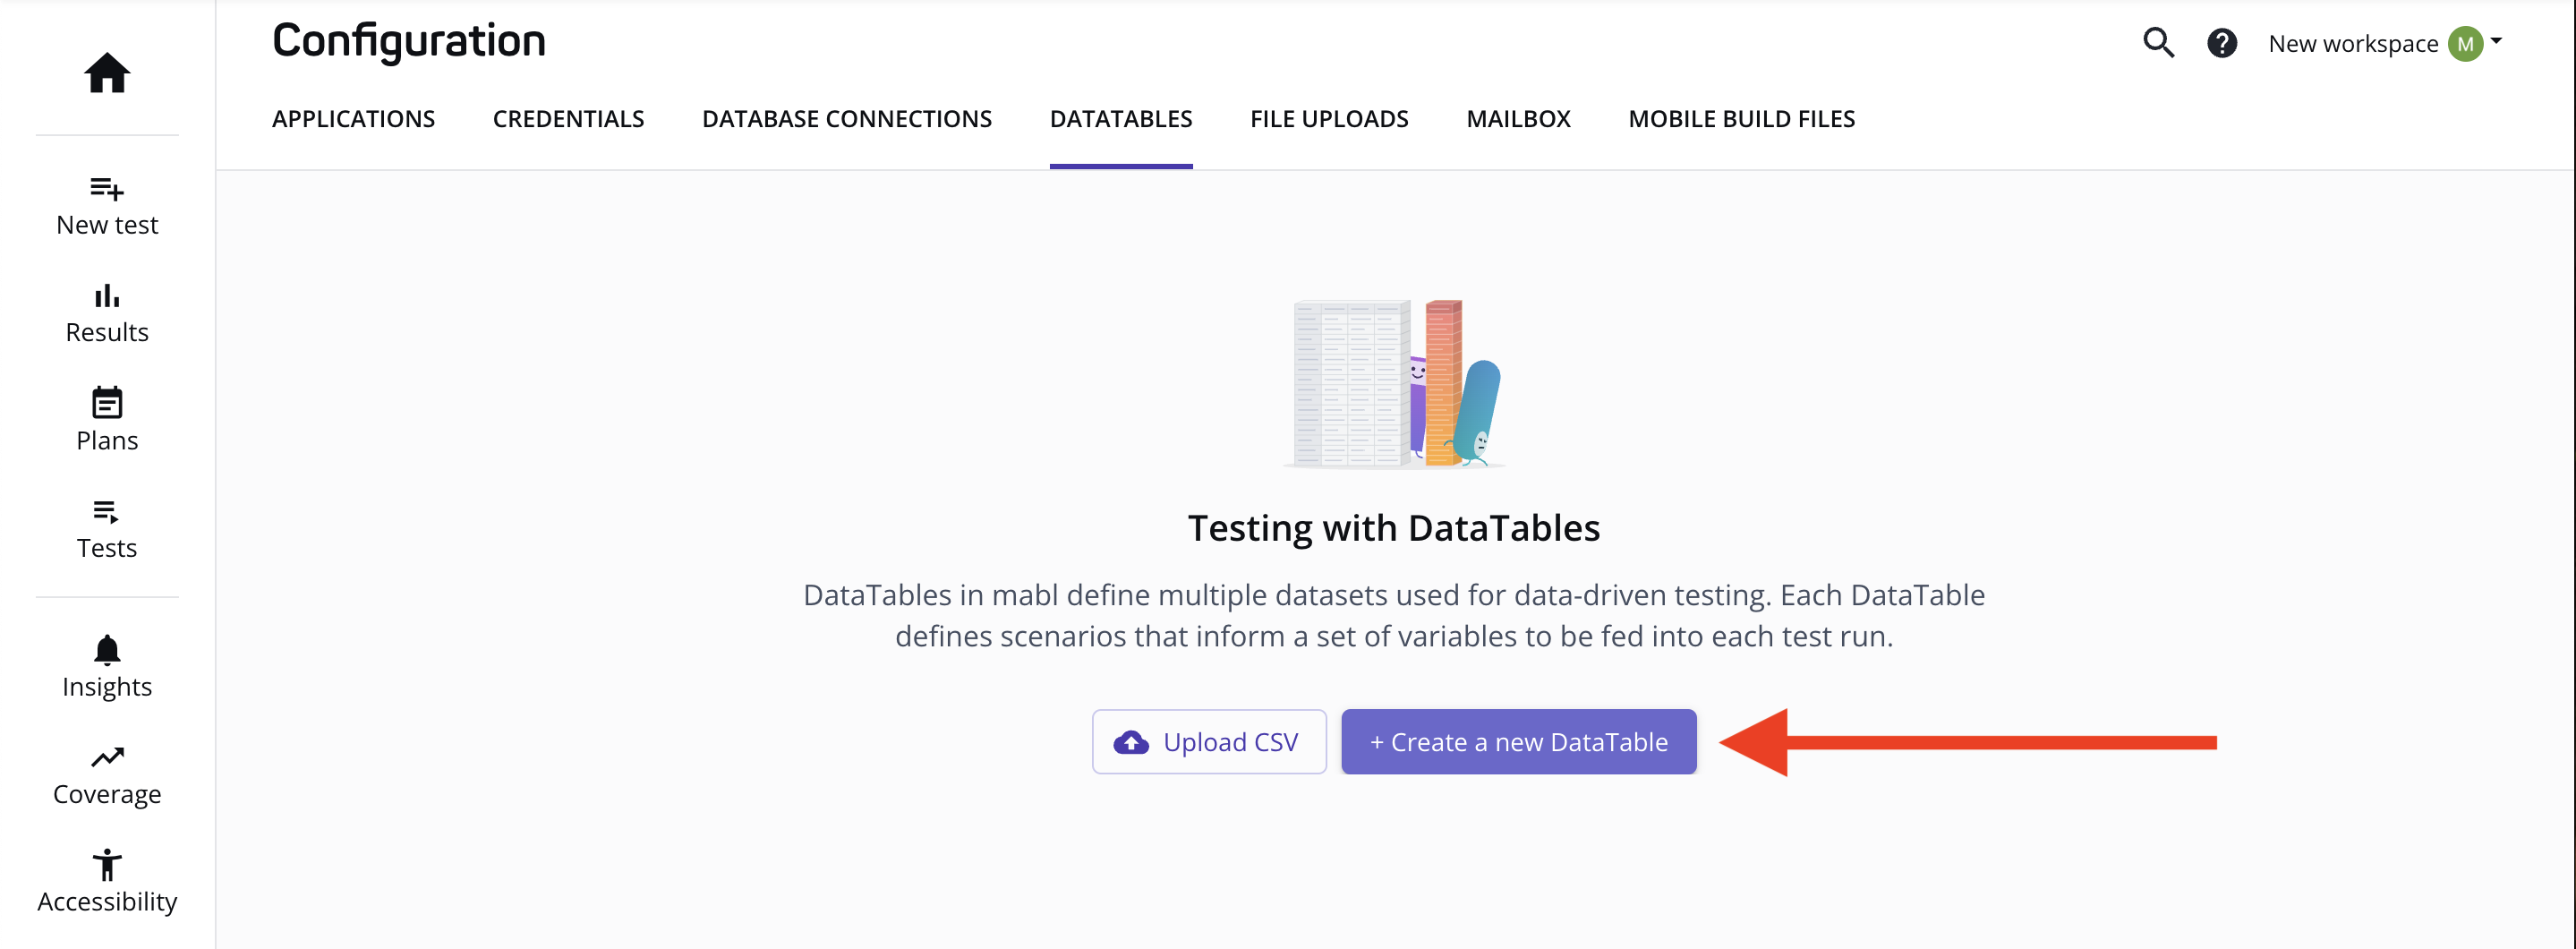2576x949 pixels.
Task: Open New test from sidebar
Action: click(107, 207)
